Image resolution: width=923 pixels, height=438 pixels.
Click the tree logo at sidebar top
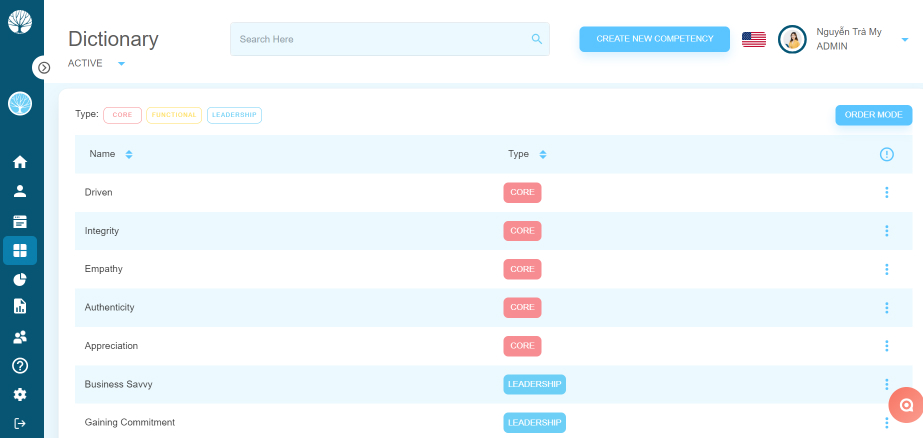[x=20, y=22]
